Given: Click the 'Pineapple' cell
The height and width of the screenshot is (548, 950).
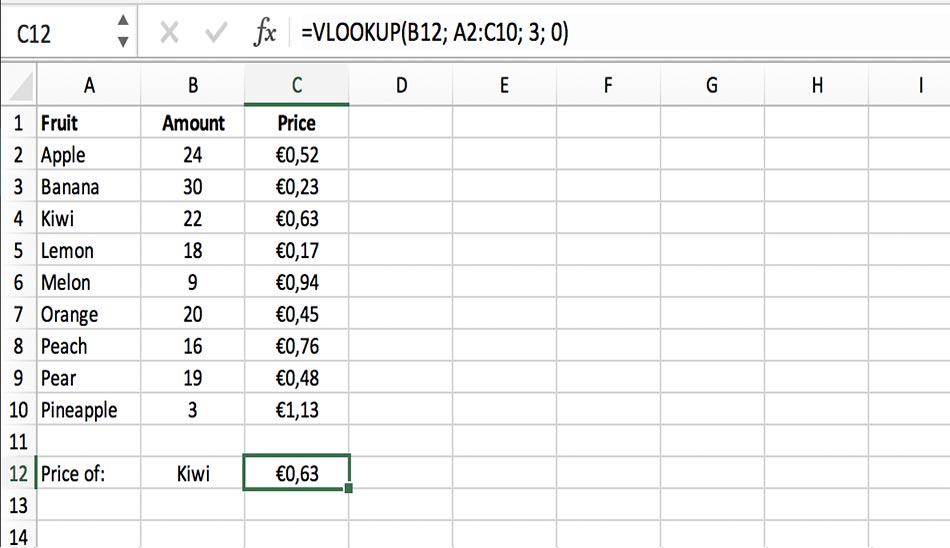Looking at the screenshot, I should click(89, 410).
